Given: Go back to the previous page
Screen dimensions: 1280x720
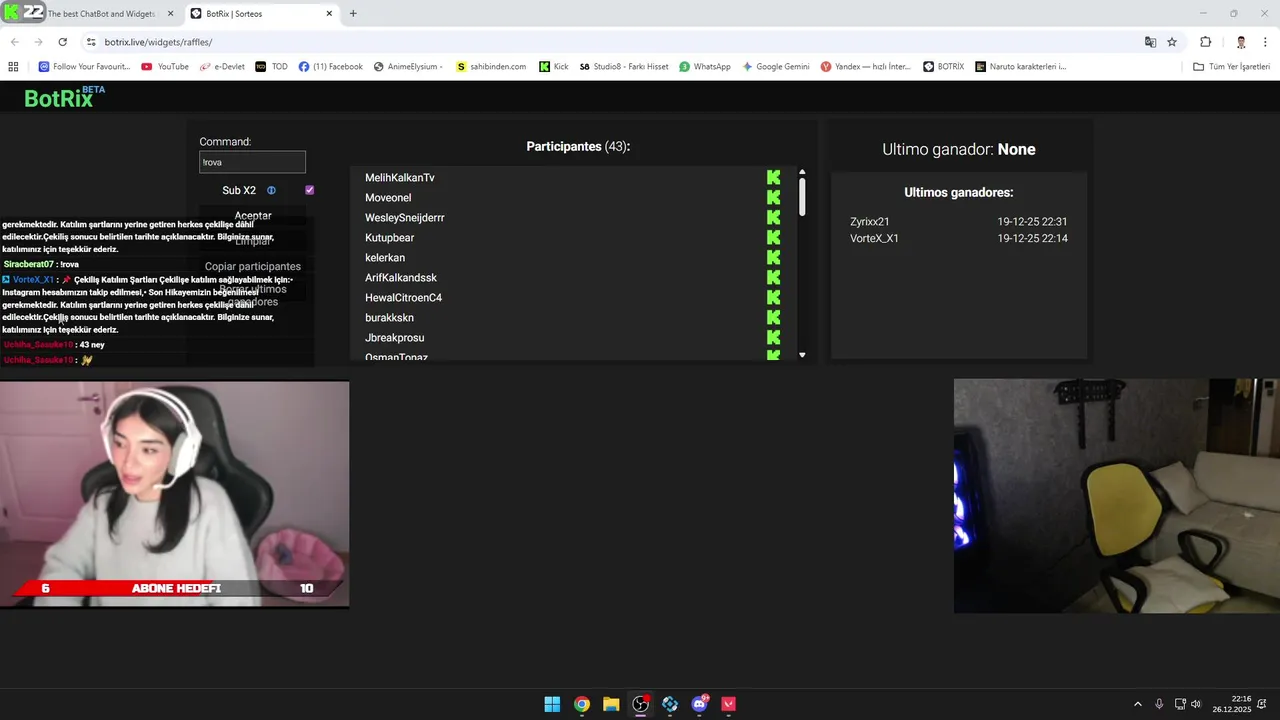Looking at the screenshot, I should click(x=14, y=42).
